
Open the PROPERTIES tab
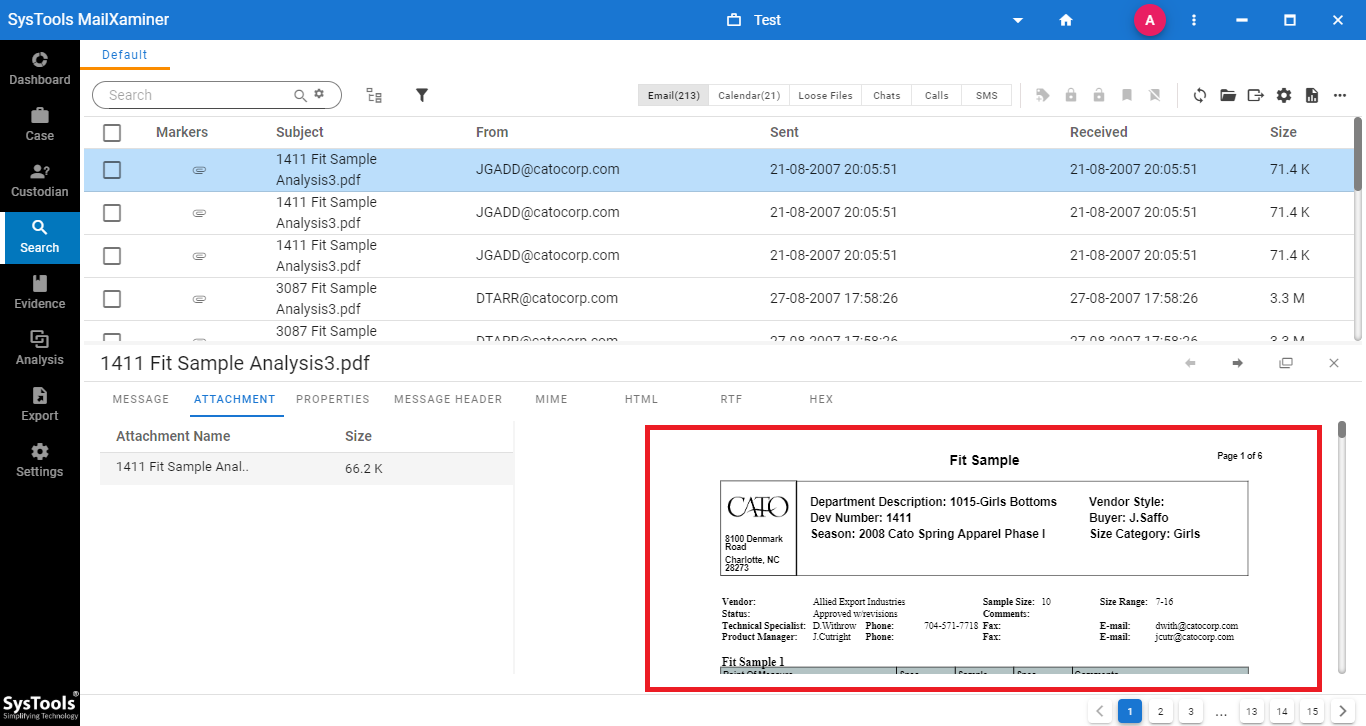333,399
